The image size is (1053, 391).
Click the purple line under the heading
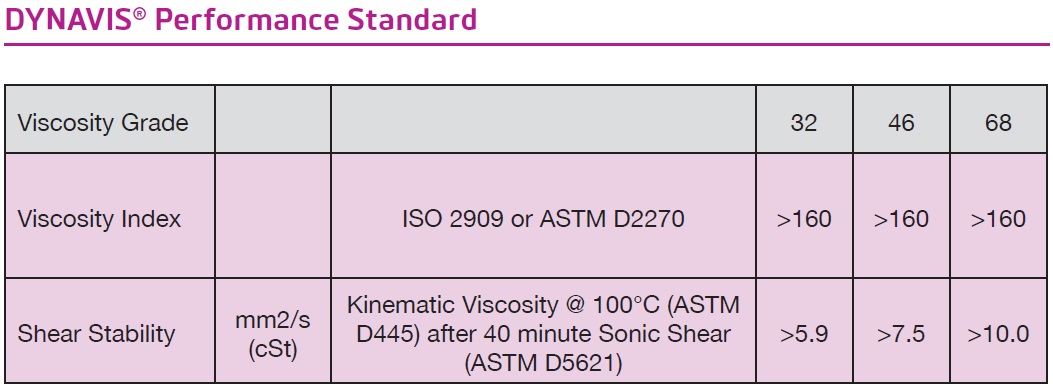click(526, 44)
